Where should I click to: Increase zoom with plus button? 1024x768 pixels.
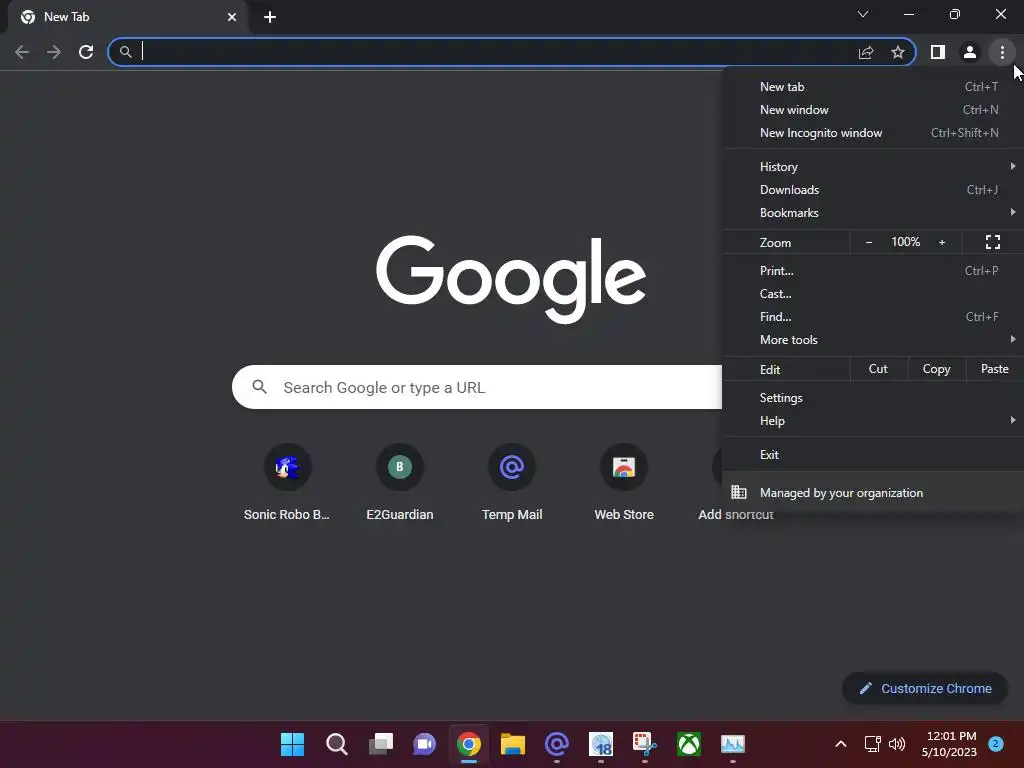coord(942,242)
